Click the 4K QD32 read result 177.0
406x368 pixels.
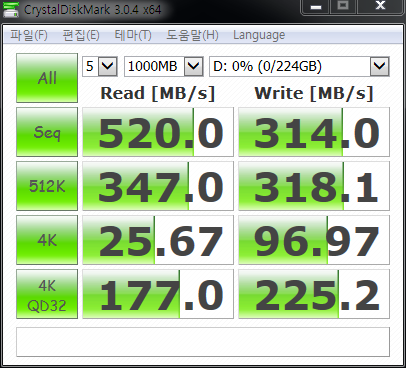158,294
